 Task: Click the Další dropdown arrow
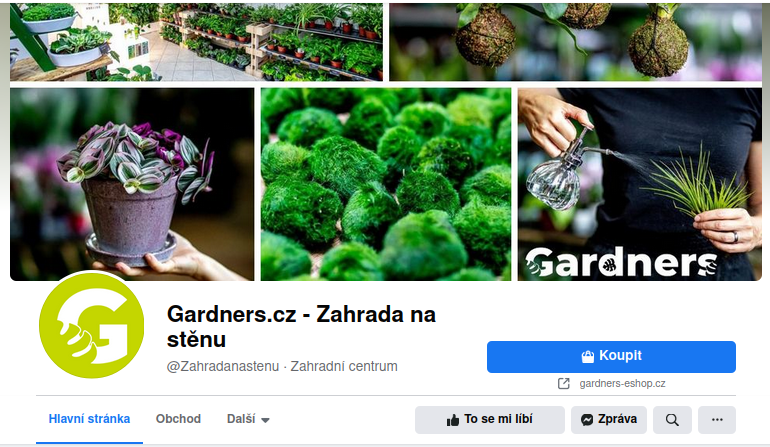pyautogui.click(x=265, y=420)
